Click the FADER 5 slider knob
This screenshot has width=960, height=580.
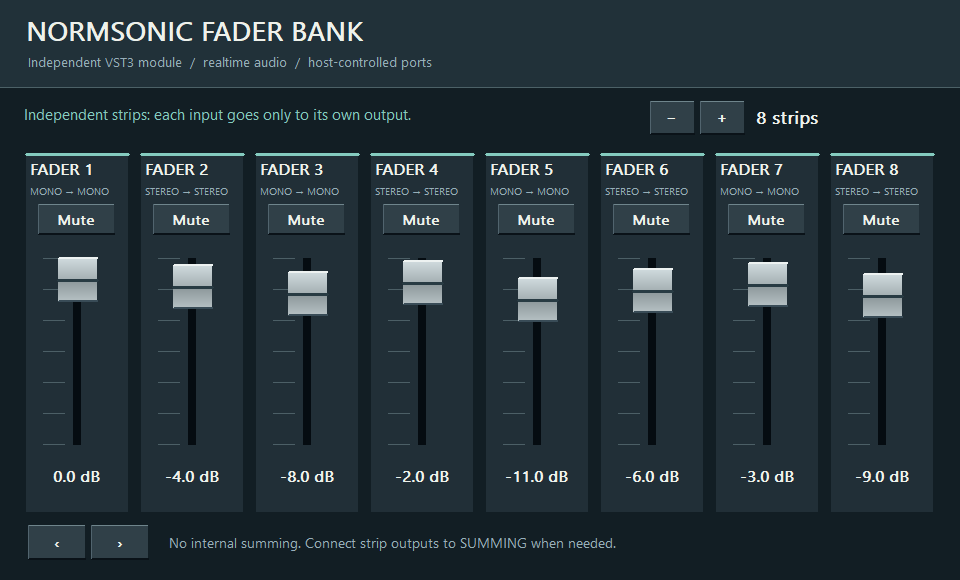538,299
